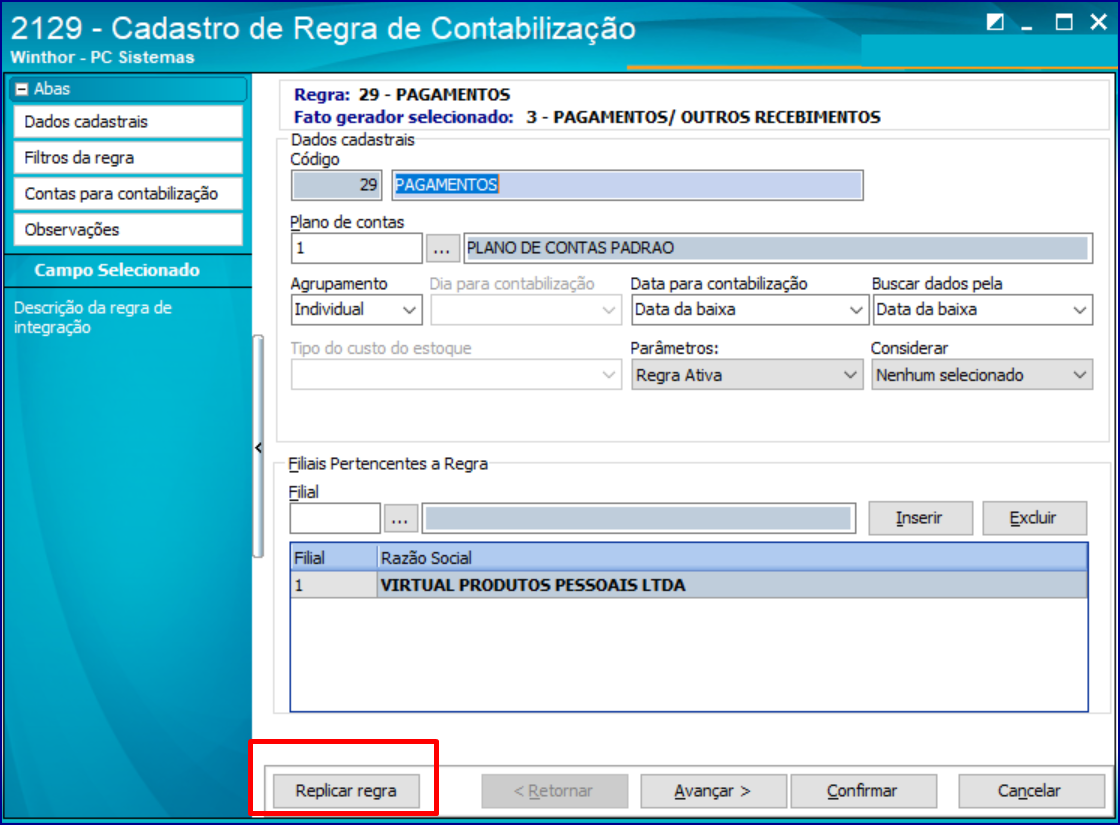Click the Confirmar button
Screen dimensions: 1120x825
point(863,791)
